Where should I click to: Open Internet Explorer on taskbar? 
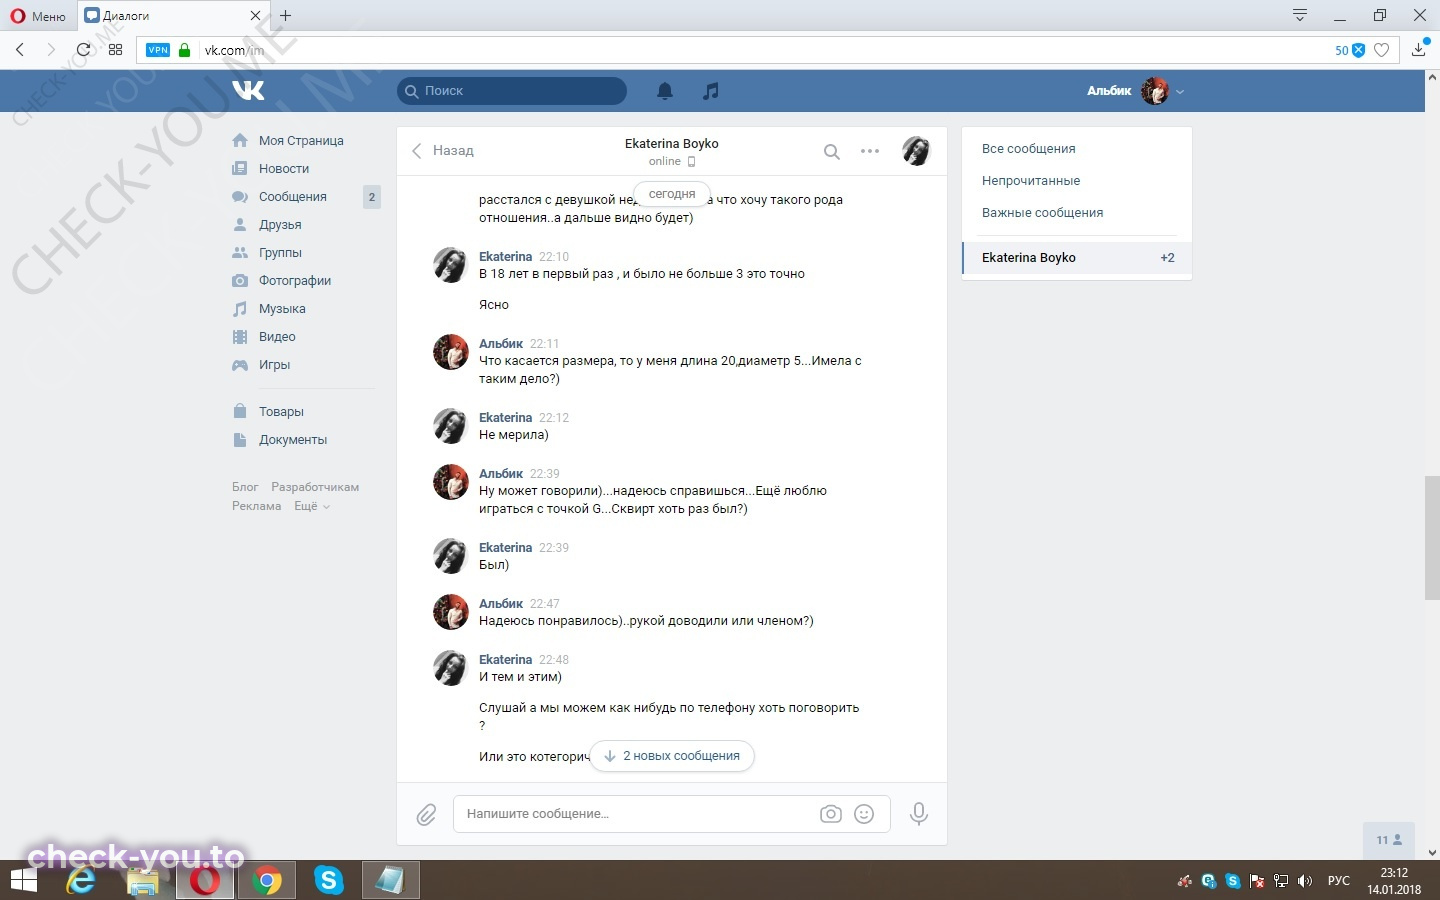tap(82, 881)
